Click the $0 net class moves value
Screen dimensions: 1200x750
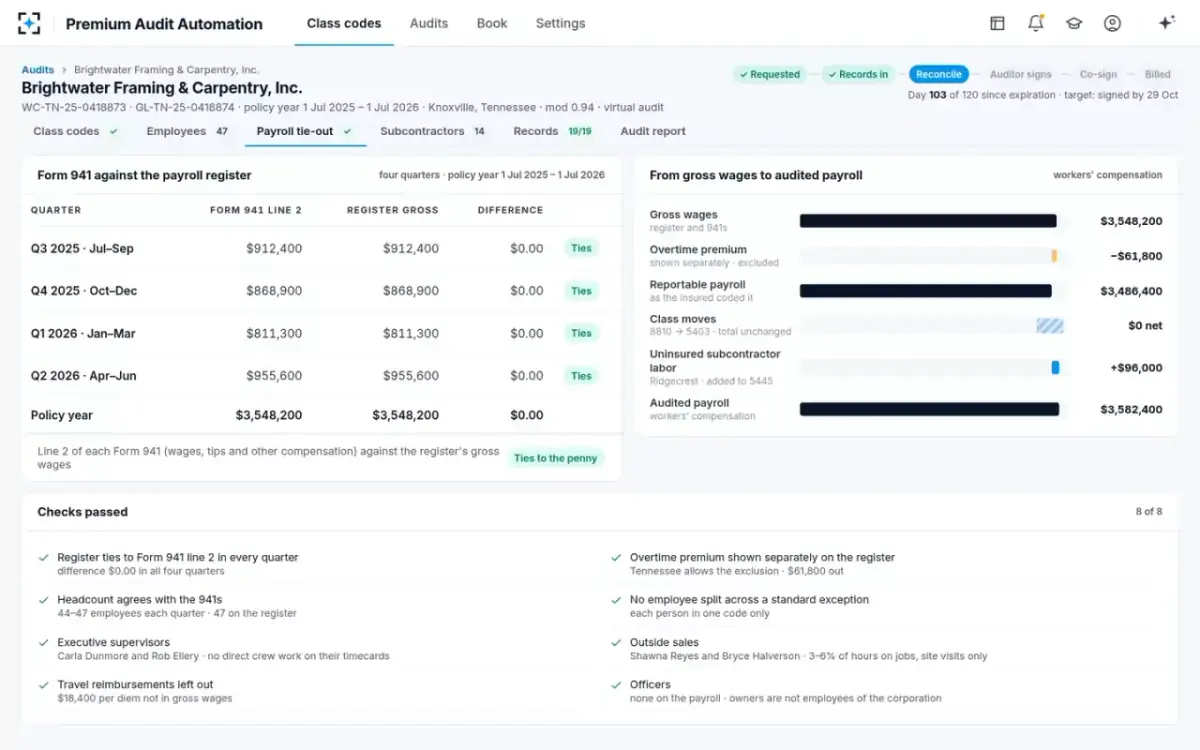[x=1145, y=326]
